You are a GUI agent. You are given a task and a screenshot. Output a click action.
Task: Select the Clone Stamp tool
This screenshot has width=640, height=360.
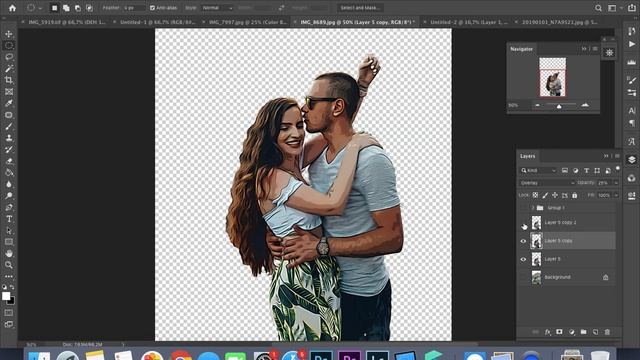(x=9, y=138)
